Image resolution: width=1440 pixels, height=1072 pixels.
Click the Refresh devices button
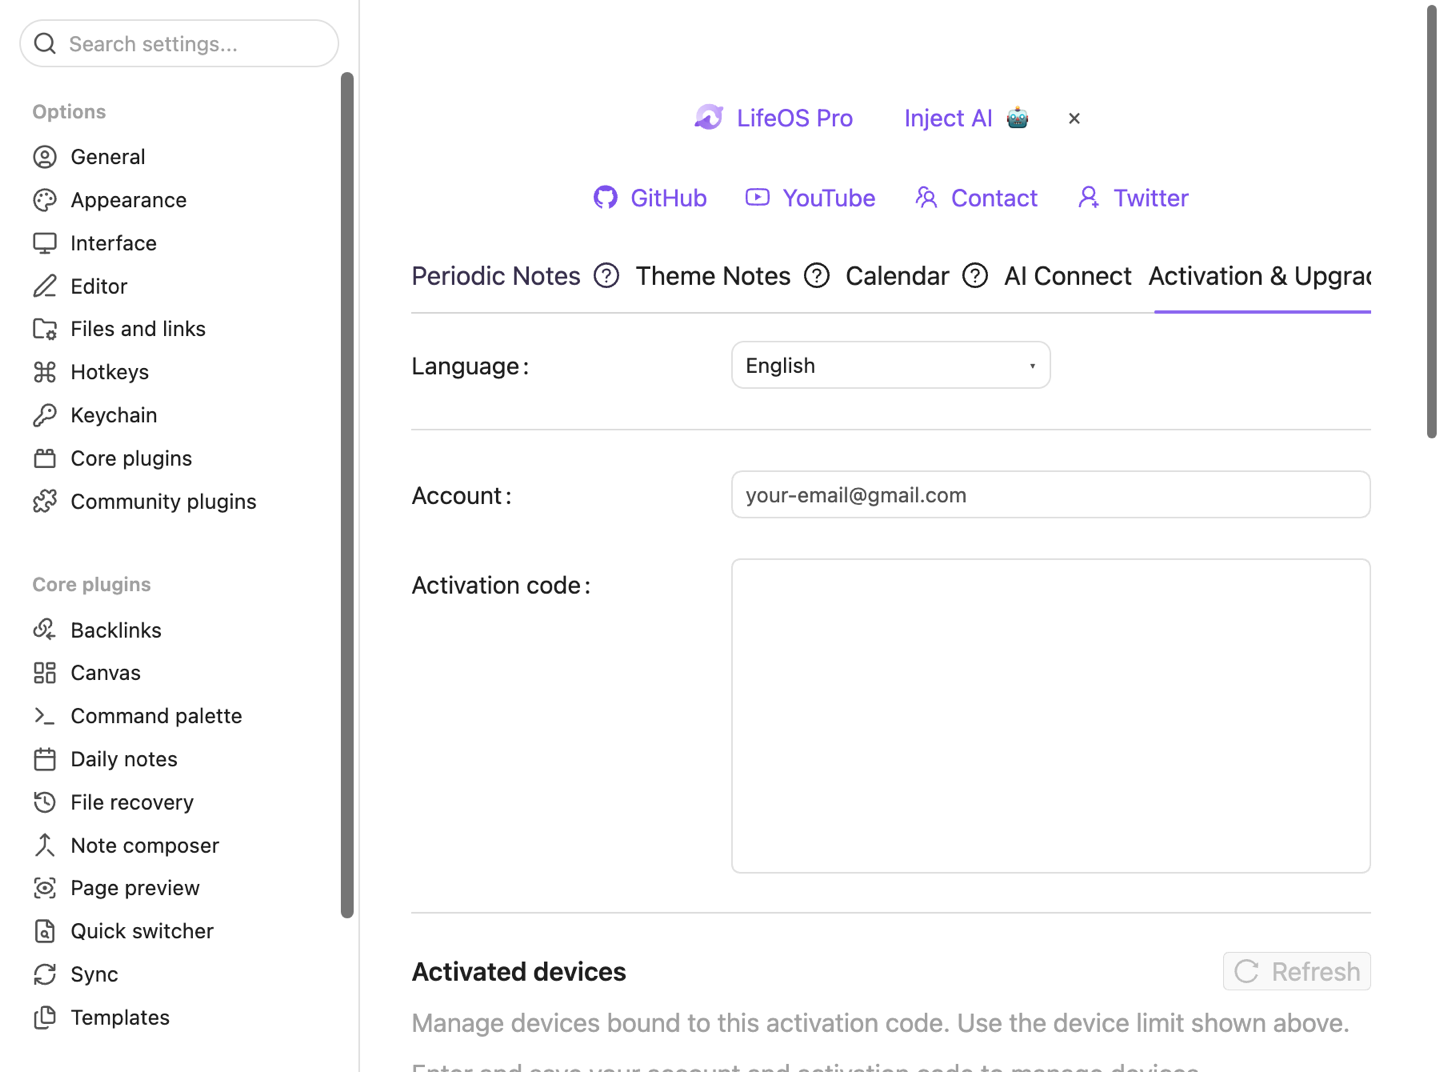(1297, 971)
